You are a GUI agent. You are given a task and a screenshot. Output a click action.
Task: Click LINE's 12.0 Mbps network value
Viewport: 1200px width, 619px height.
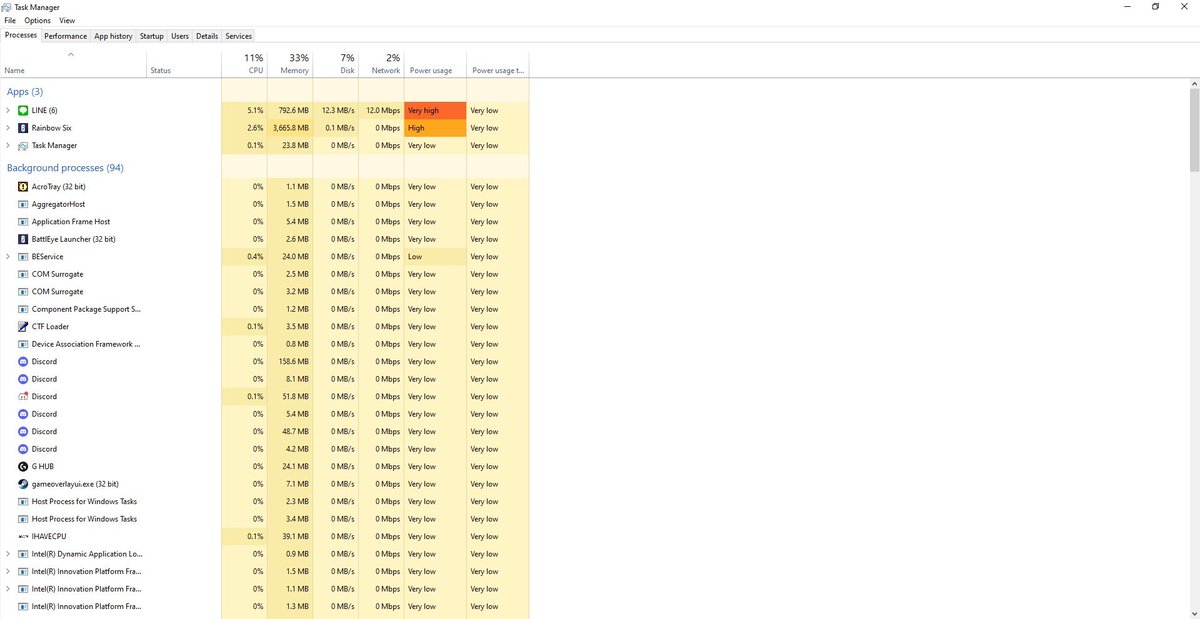[x=382, y=110]
